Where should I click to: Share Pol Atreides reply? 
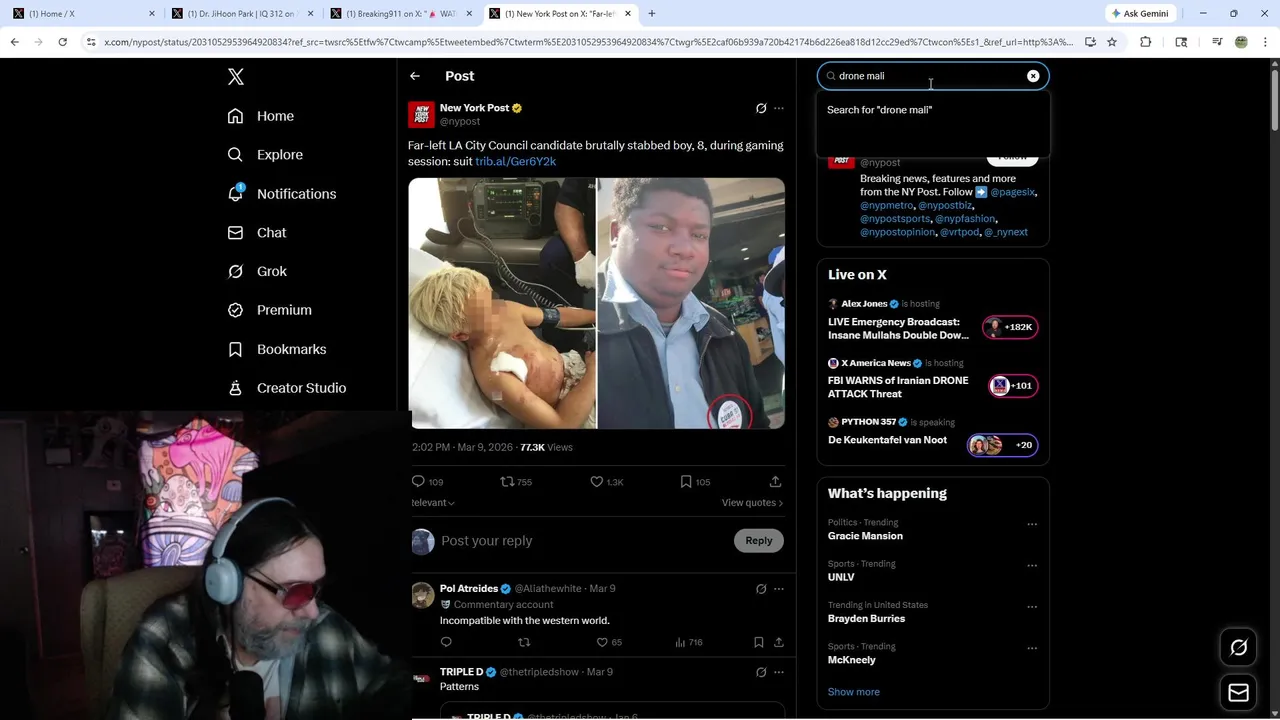click(x=779, y=642)
